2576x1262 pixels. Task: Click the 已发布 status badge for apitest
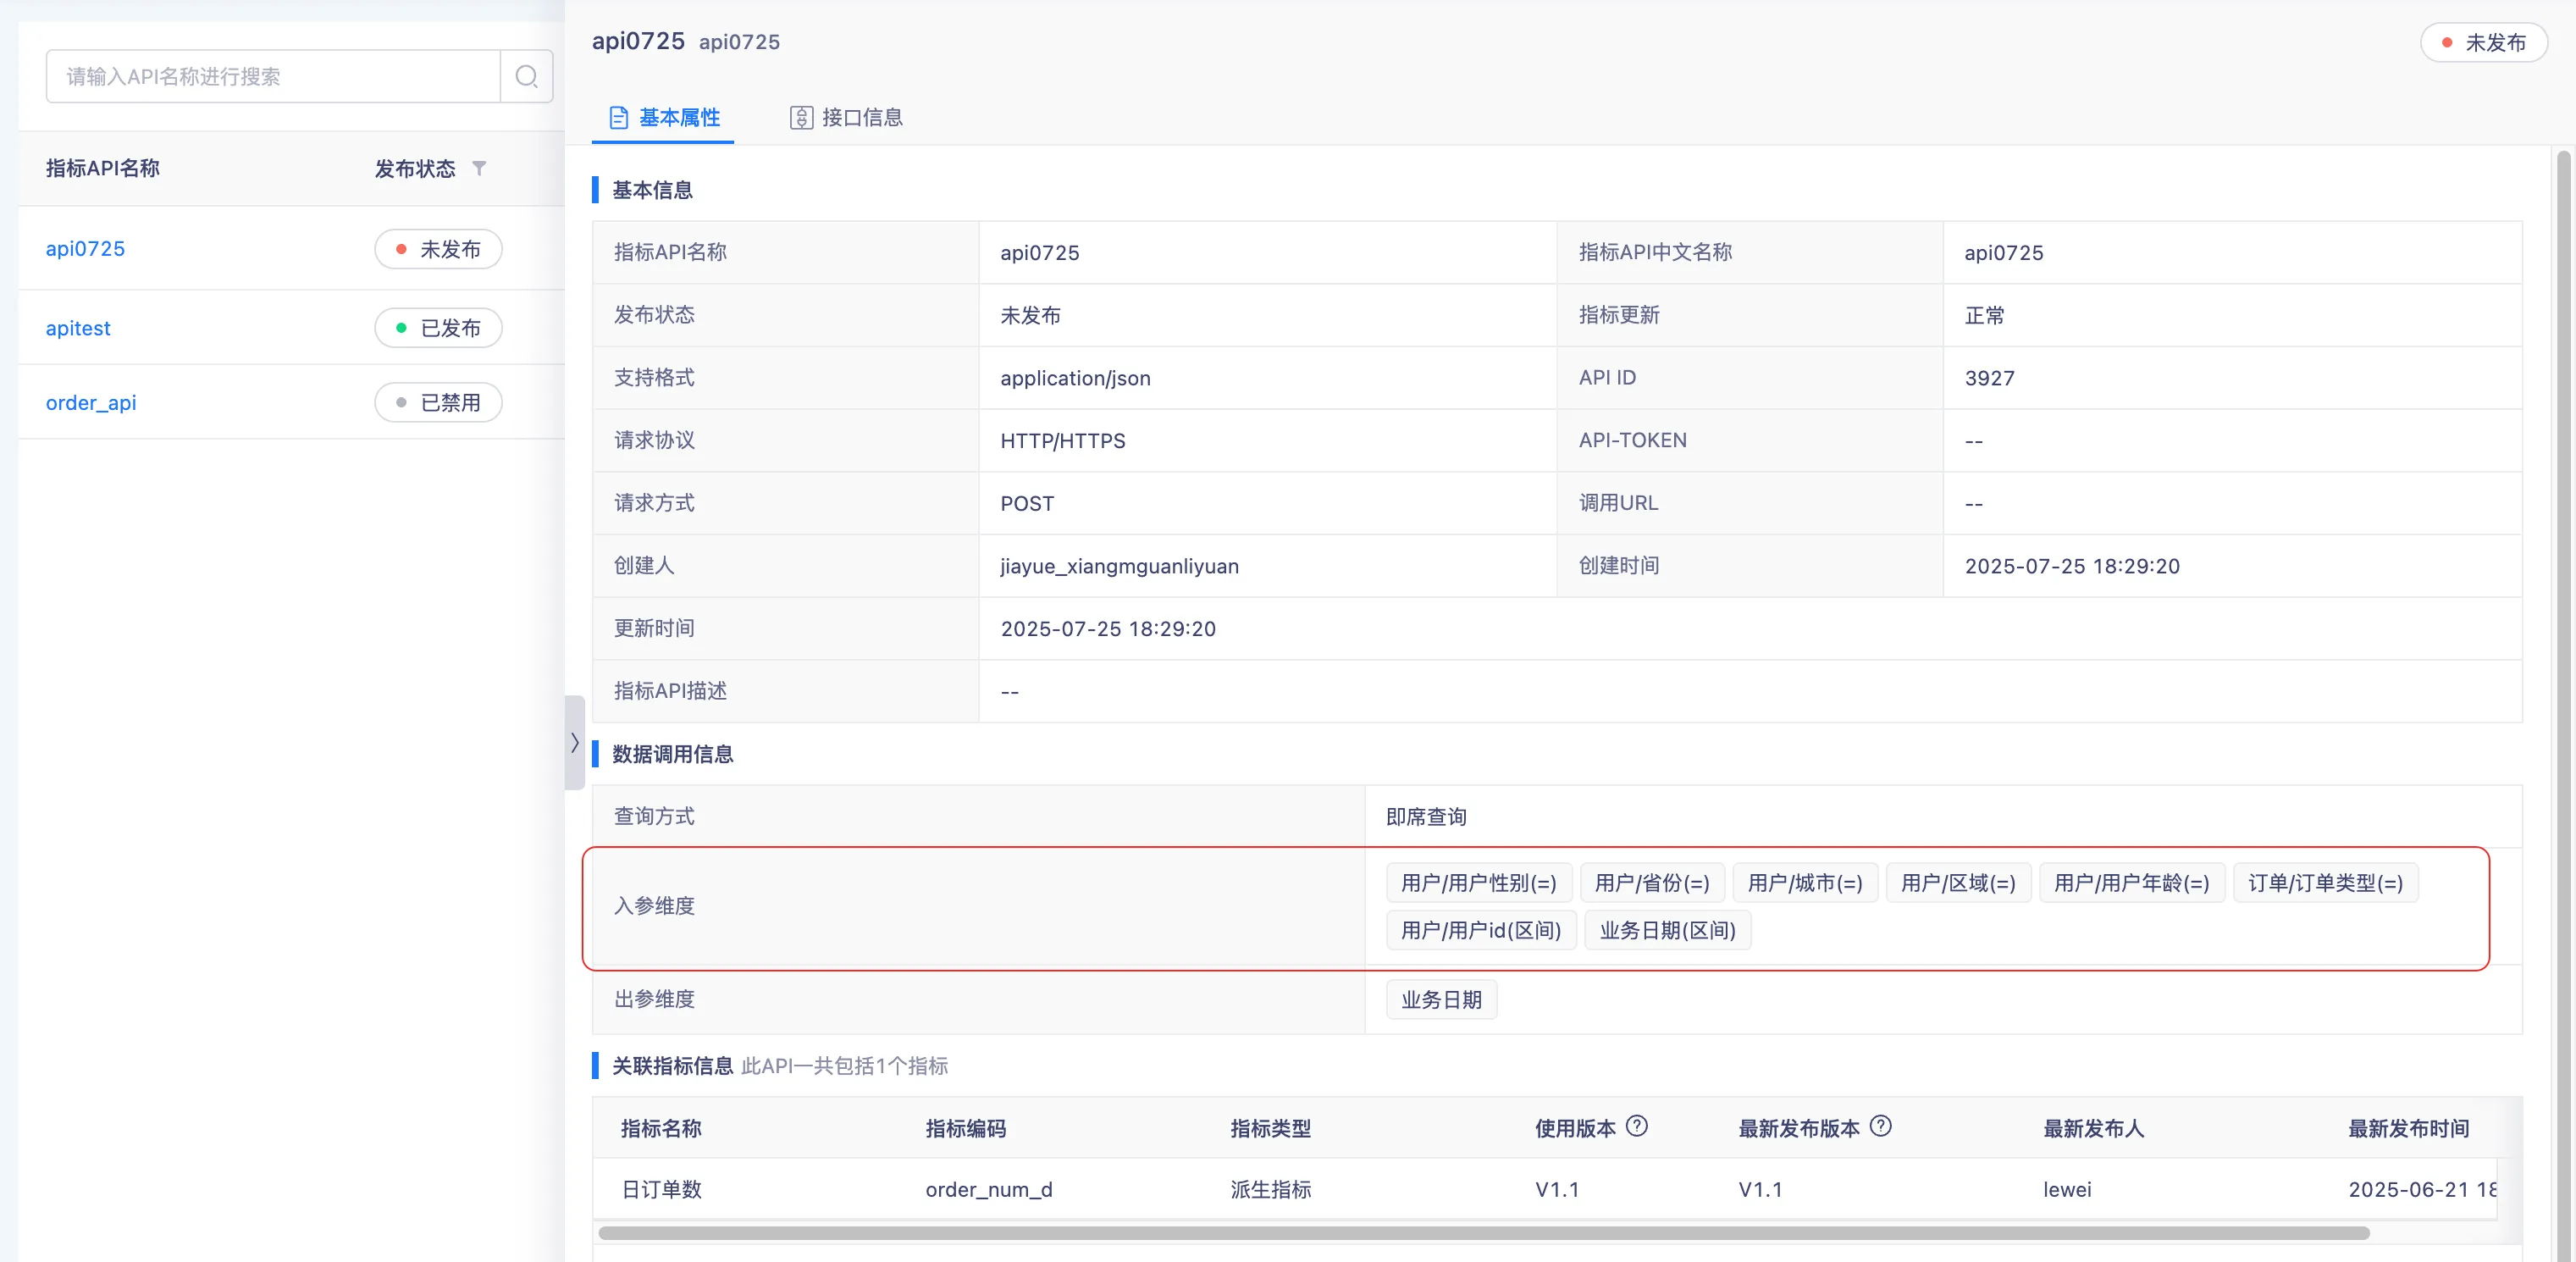438,328
